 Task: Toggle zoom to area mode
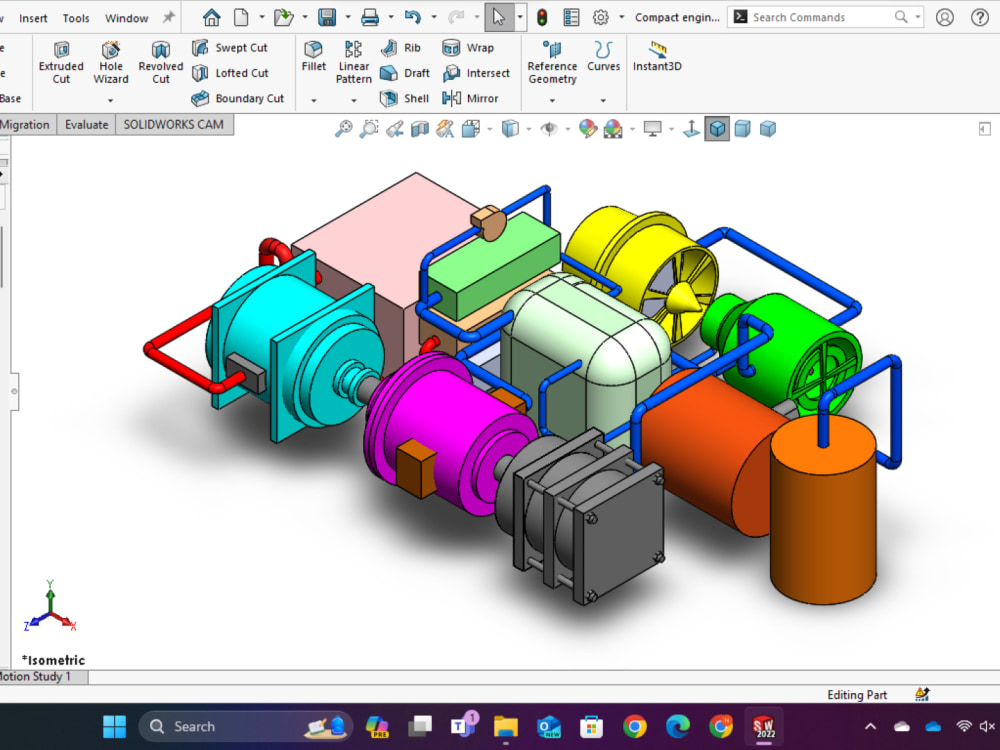point(368,128)
